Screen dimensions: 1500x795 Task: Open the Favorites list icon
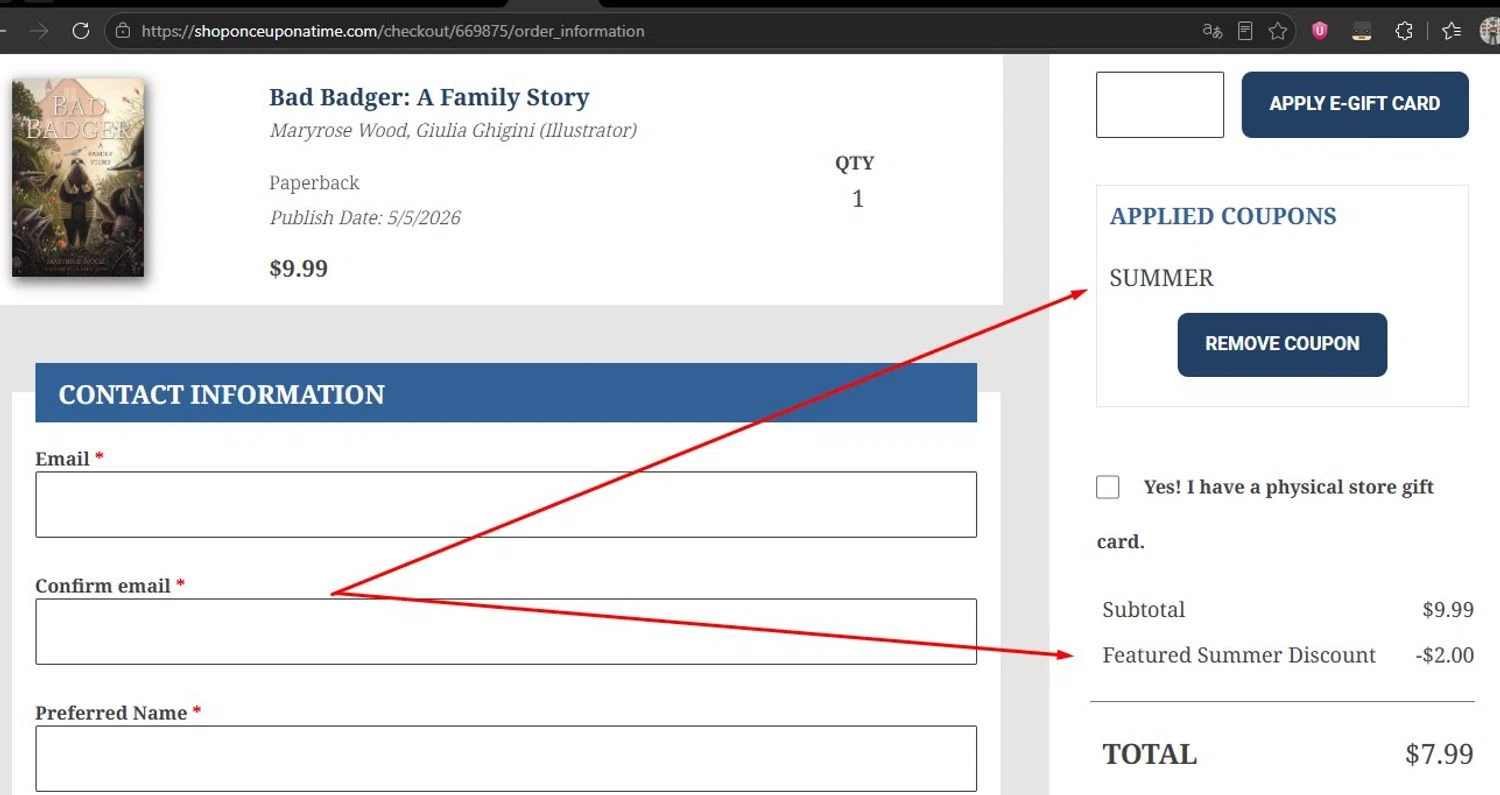click(1452, 31)
